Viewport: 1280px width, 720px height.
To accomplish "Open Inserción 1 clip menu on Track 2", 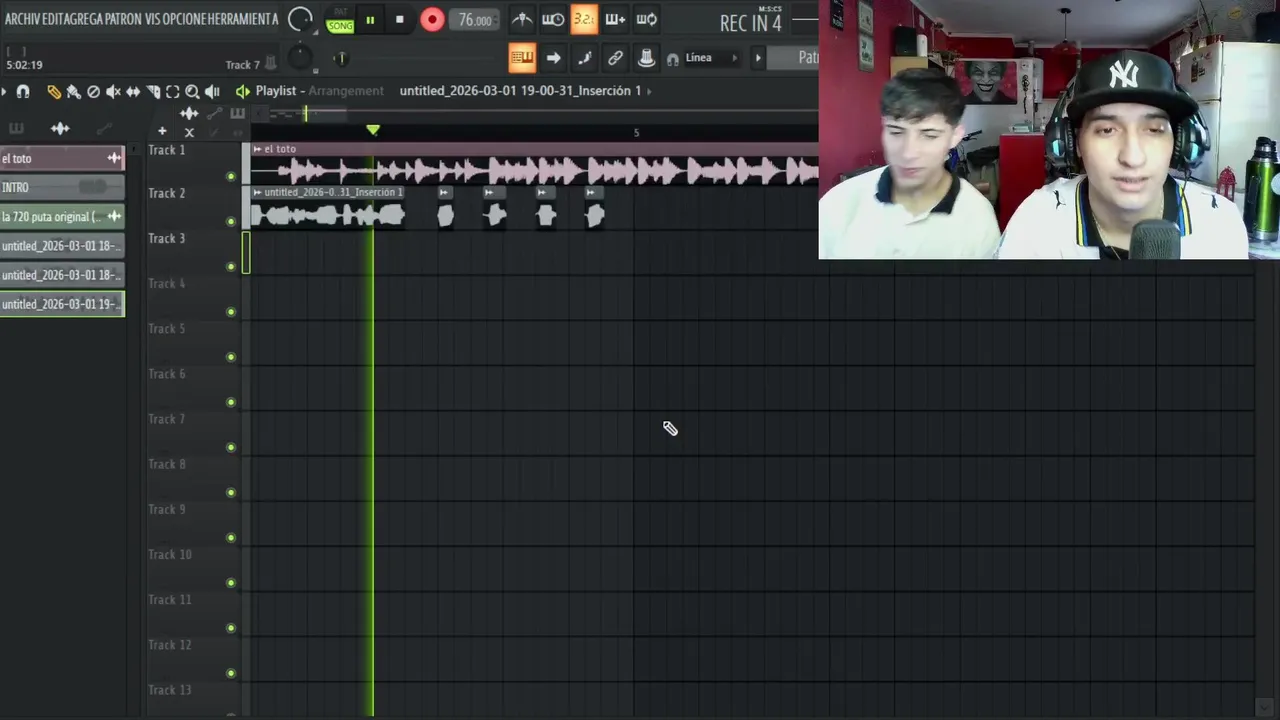I will coord(257,192).
